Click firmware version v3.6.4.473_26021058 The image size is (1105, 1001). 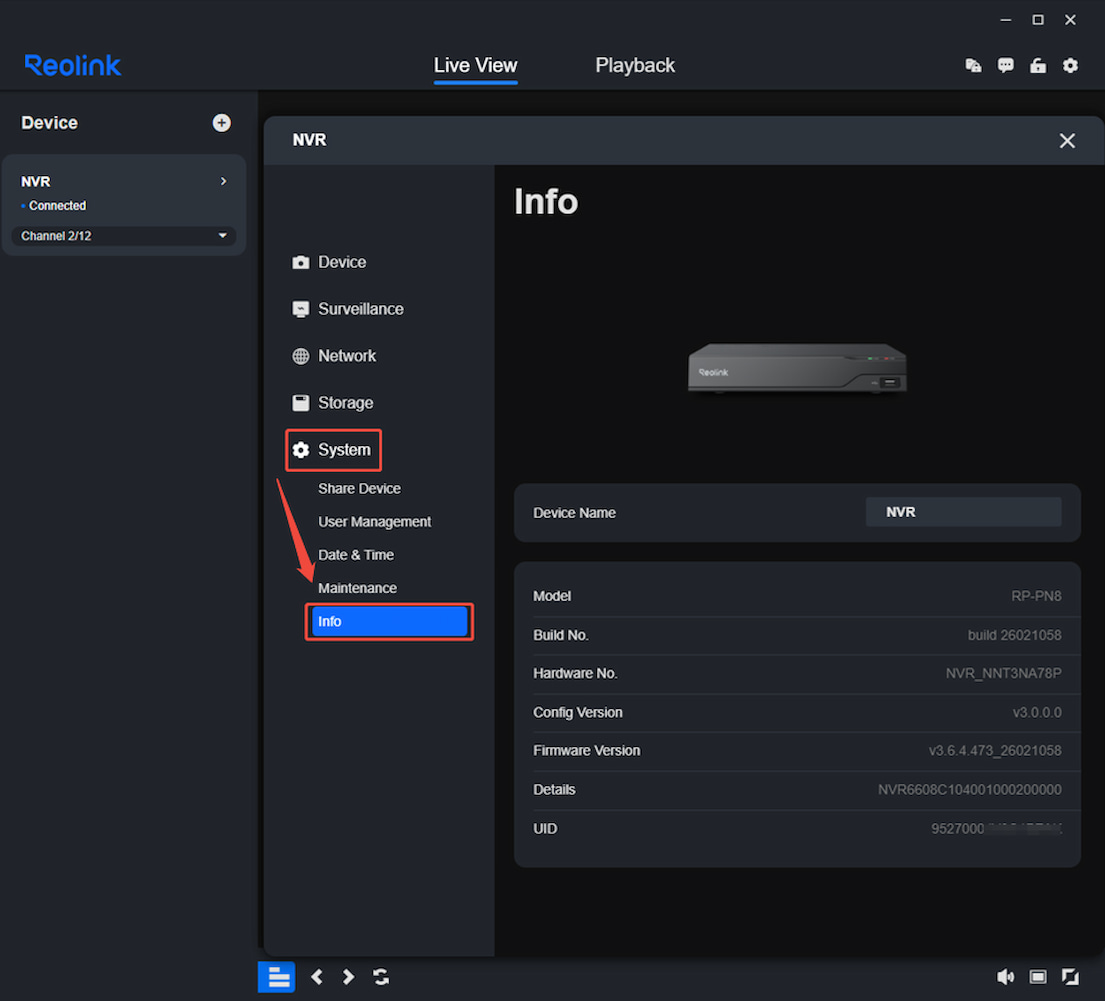[x=994, y=751]
